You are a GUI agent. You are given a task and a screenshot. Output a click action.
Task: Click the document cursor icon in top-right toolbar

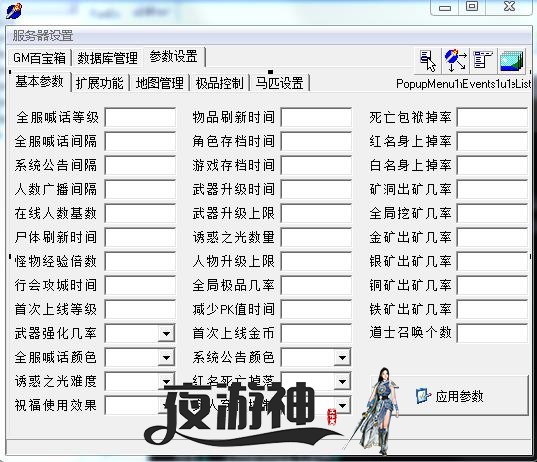point(427,61)
